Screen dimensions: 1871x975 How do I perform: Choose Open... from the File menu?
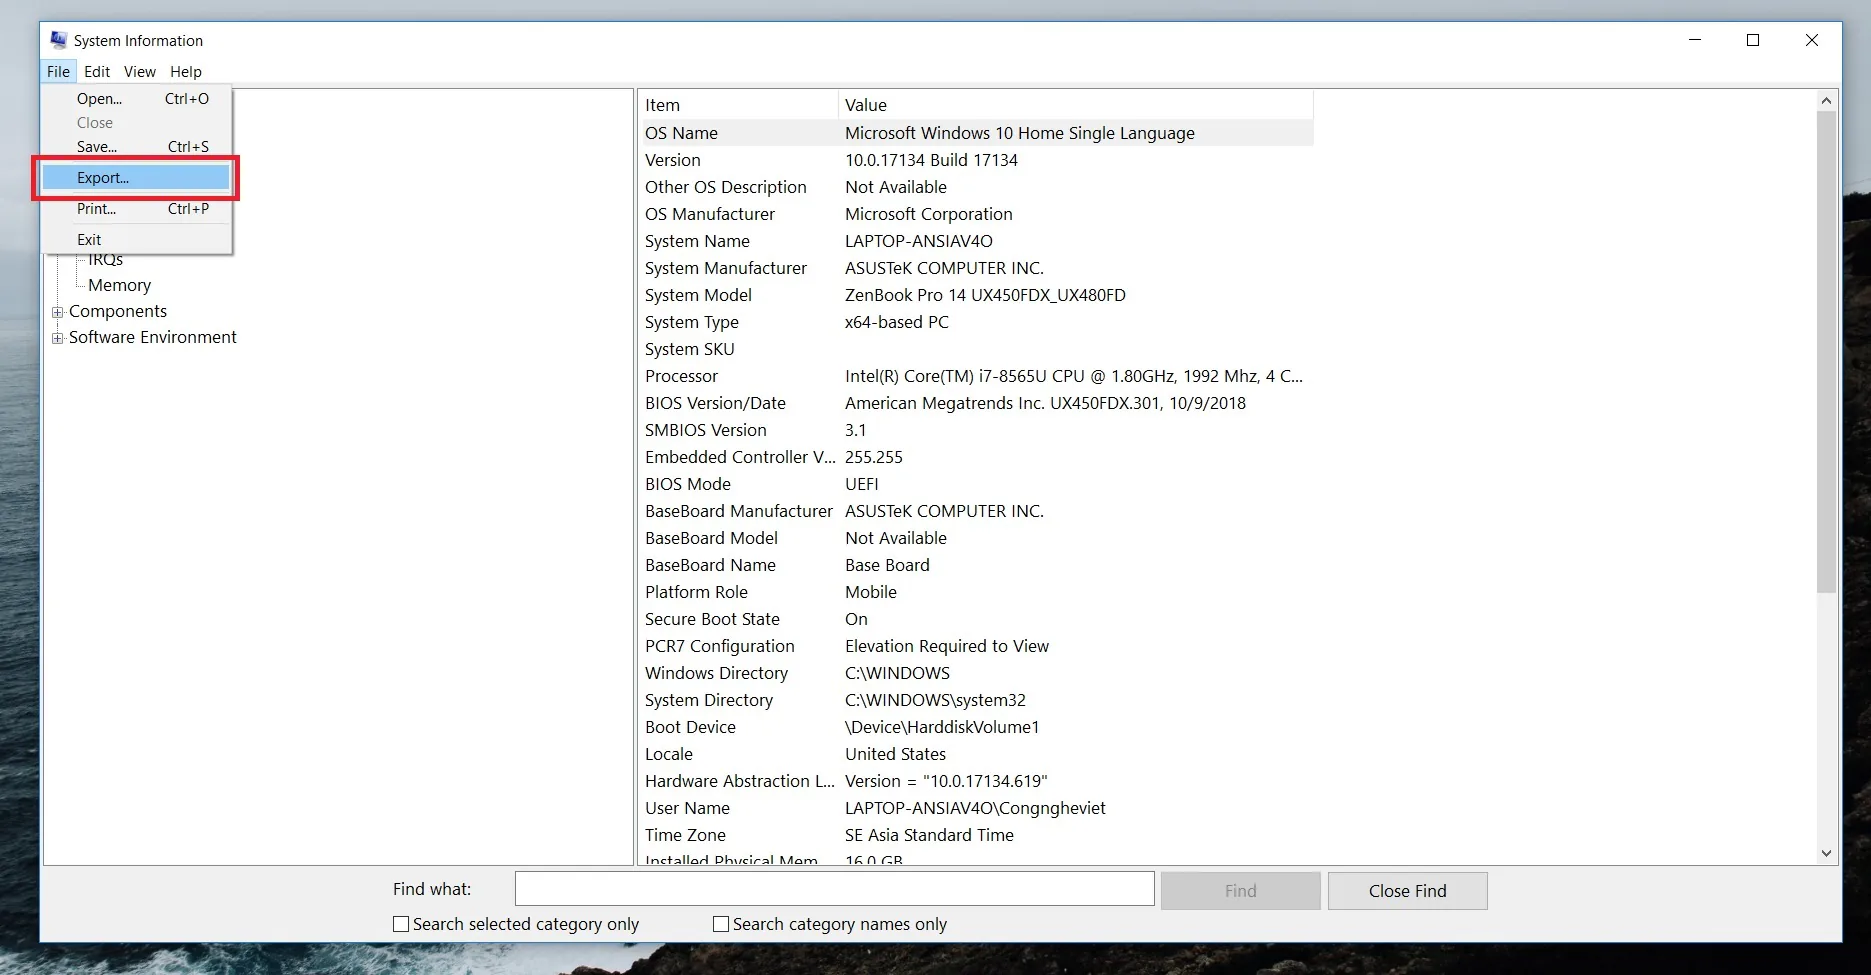point(136,99)
